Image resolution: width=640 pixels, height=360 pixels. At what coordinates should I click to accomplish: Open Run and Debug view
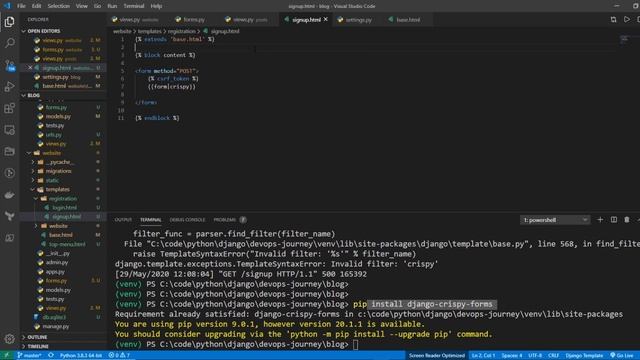(9, 87)
